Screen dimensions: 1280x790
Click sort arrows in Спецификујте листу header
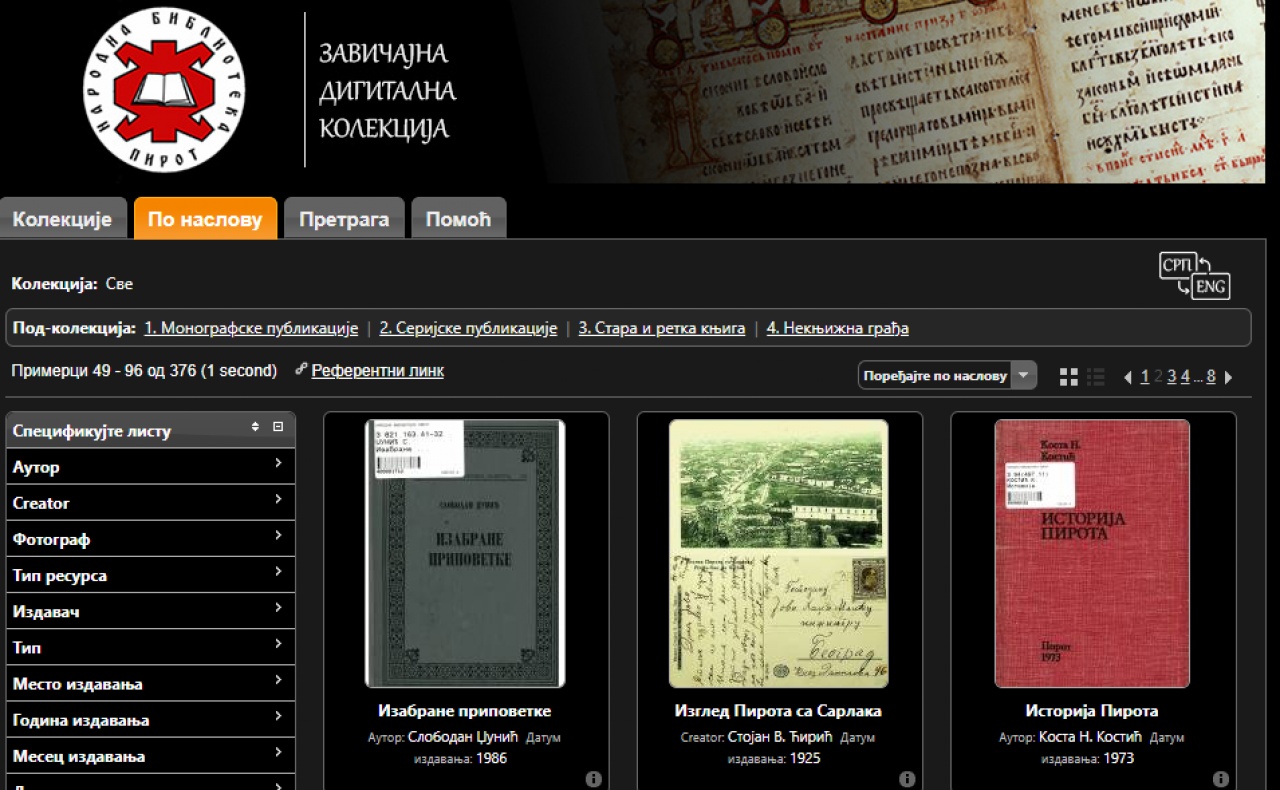point(255,427)
